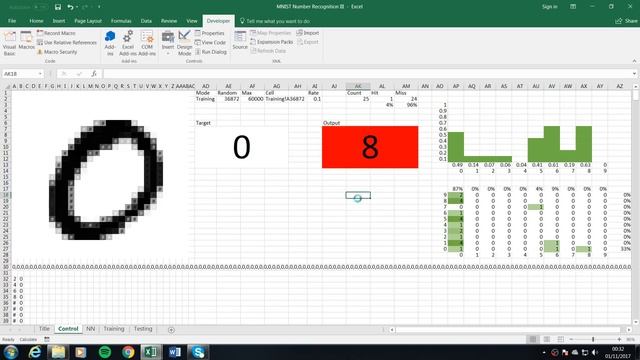This screenshot has height=360, width=640.
Task: Click Run Dialog
Action: pyautogui.click(x=211, y=52)
